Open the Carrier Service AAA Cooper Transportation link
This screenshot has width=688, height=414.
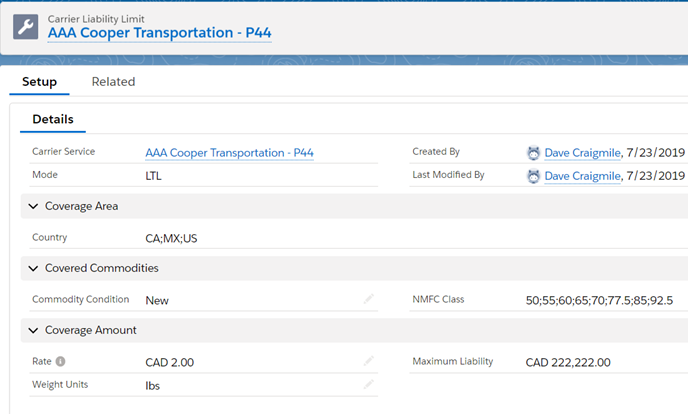tap(229, 153)
